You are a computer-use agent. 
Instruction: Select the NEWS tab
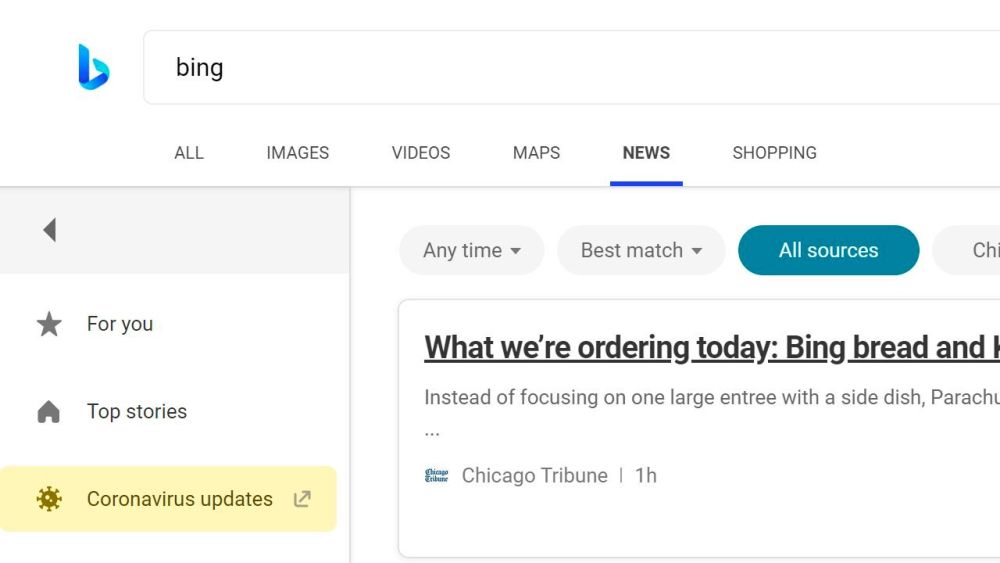tap(646, 153)
